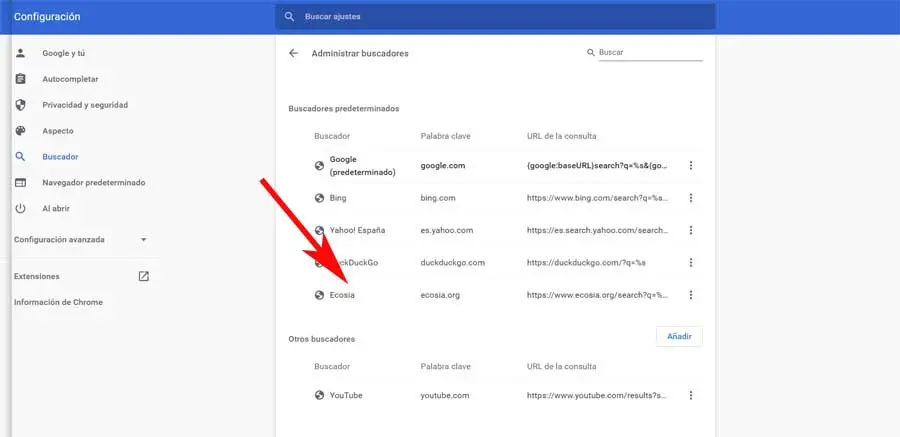Click the external link icon beside Extensiones
Screen dimensions: 900x437
143,276
